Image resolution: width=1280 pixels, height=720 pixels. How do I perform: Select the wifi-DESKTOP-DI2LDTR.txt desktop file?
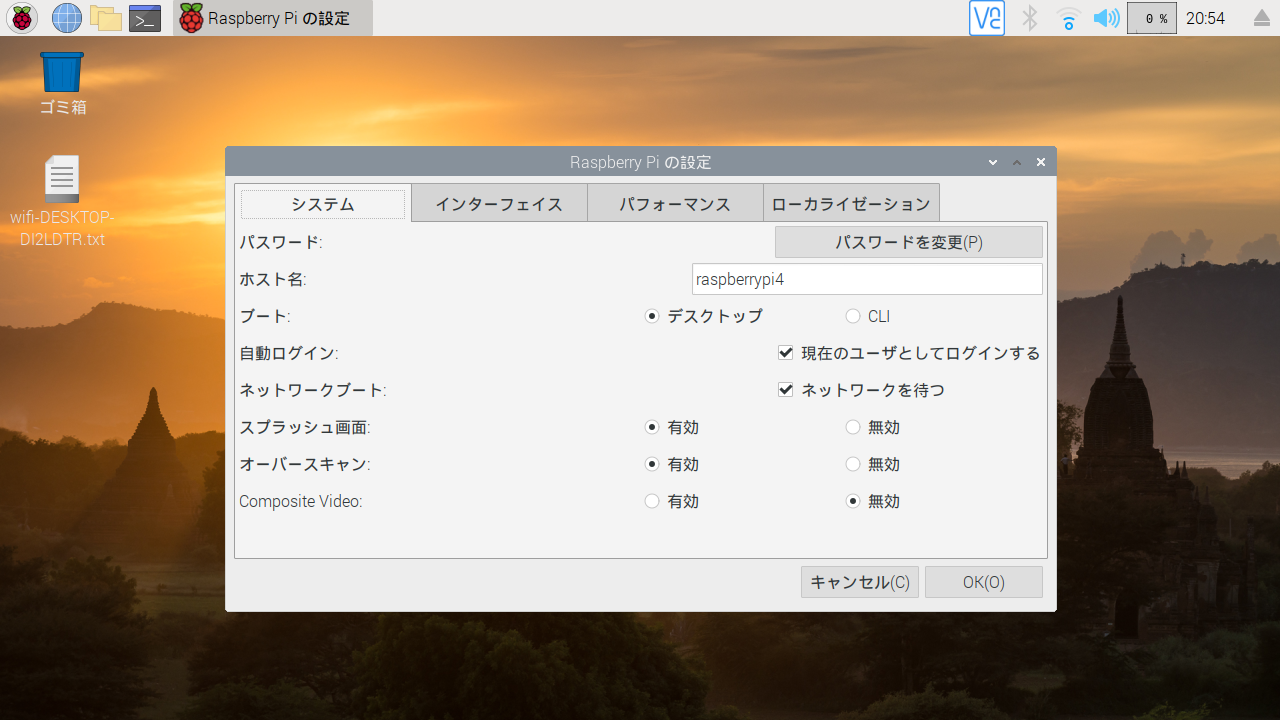point(62,202)
